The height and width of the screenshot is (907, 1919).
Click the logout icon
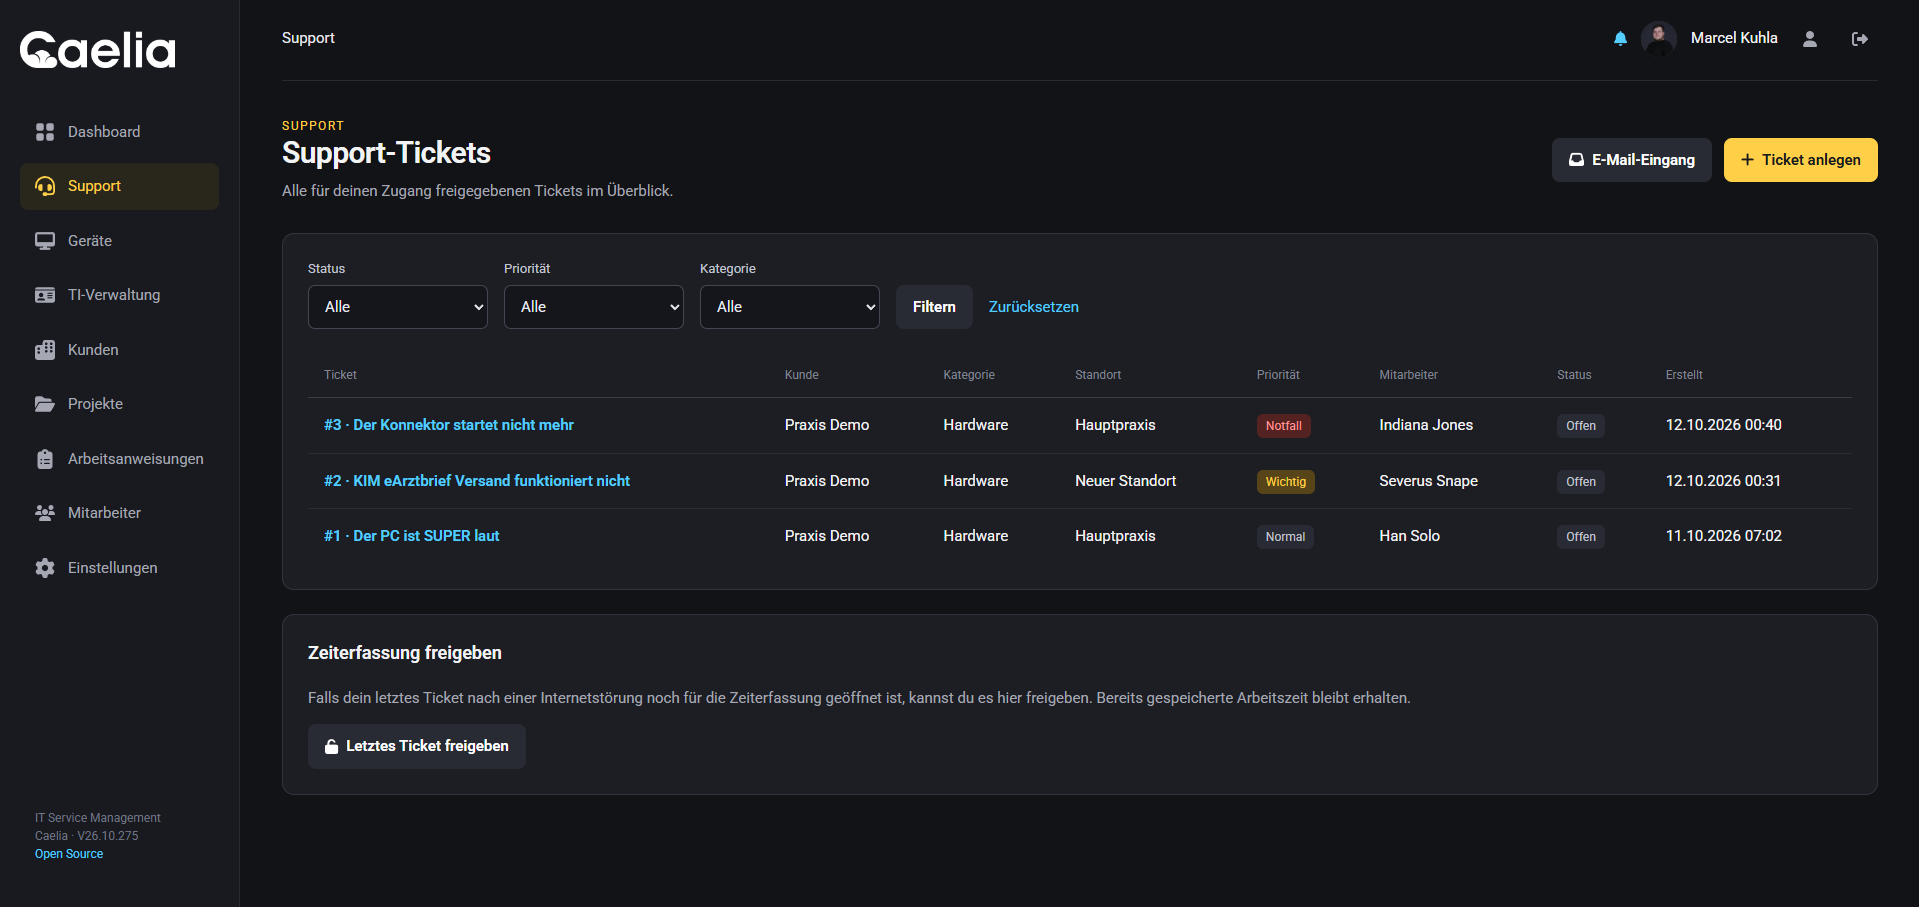1860,39
